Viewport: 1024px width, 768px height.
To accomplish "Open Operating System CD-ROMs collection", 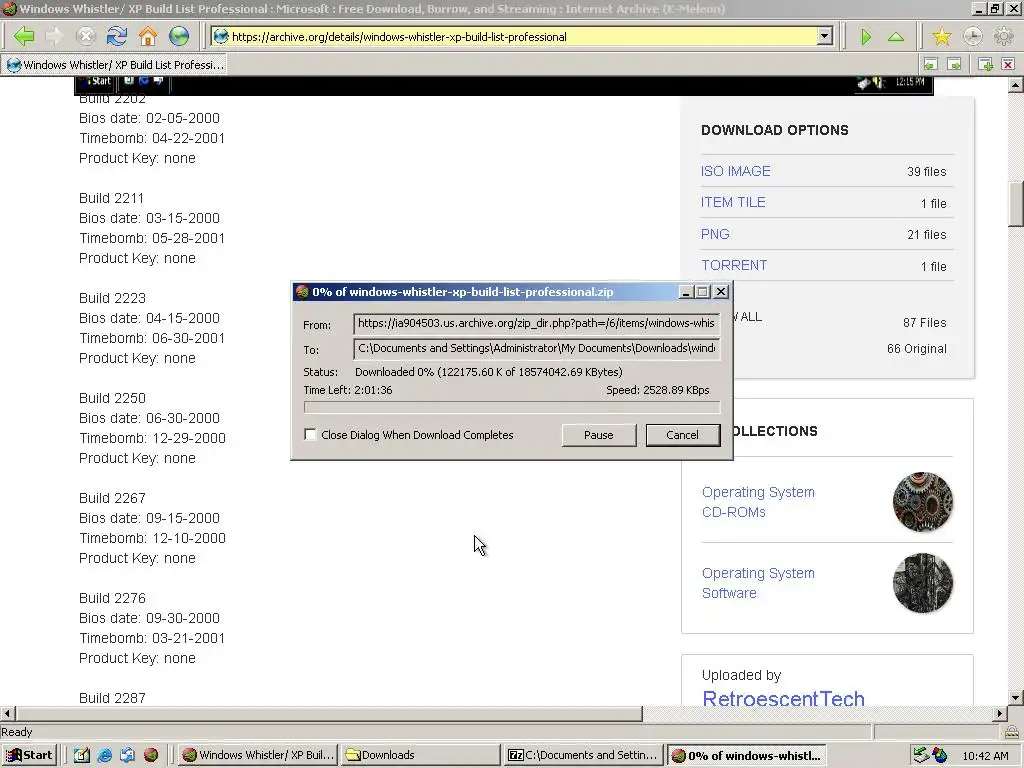I will (x=758, y=502).
